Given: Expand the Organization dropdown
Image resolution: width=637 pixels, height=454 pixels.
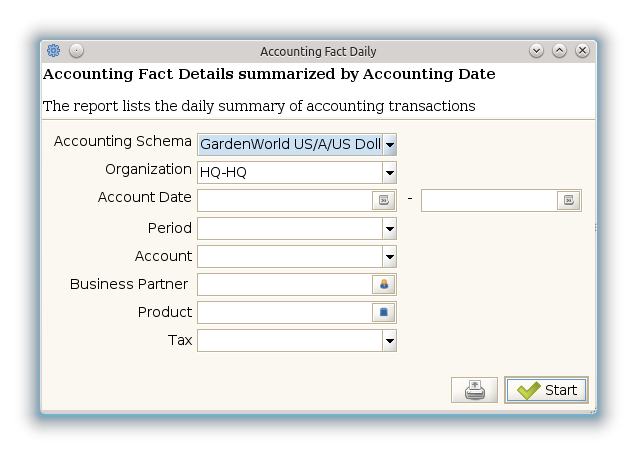Looking at the screenshot, I should click(x=389, y=172).
